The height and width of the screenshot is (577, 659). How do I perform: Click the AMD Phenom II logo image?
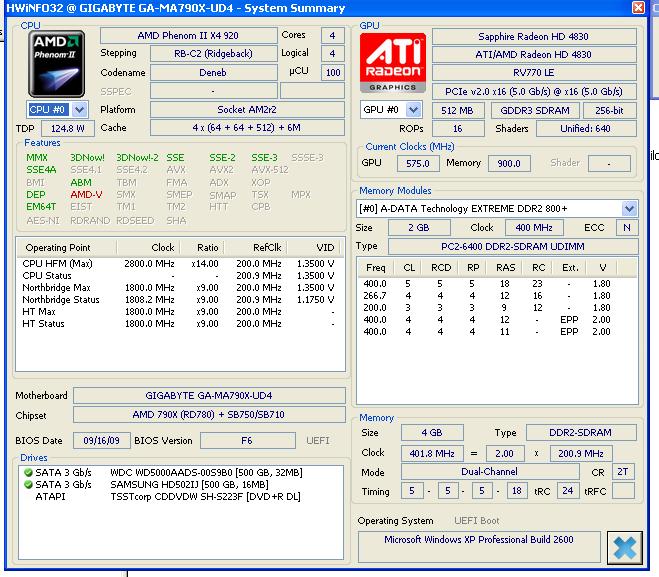57,64
